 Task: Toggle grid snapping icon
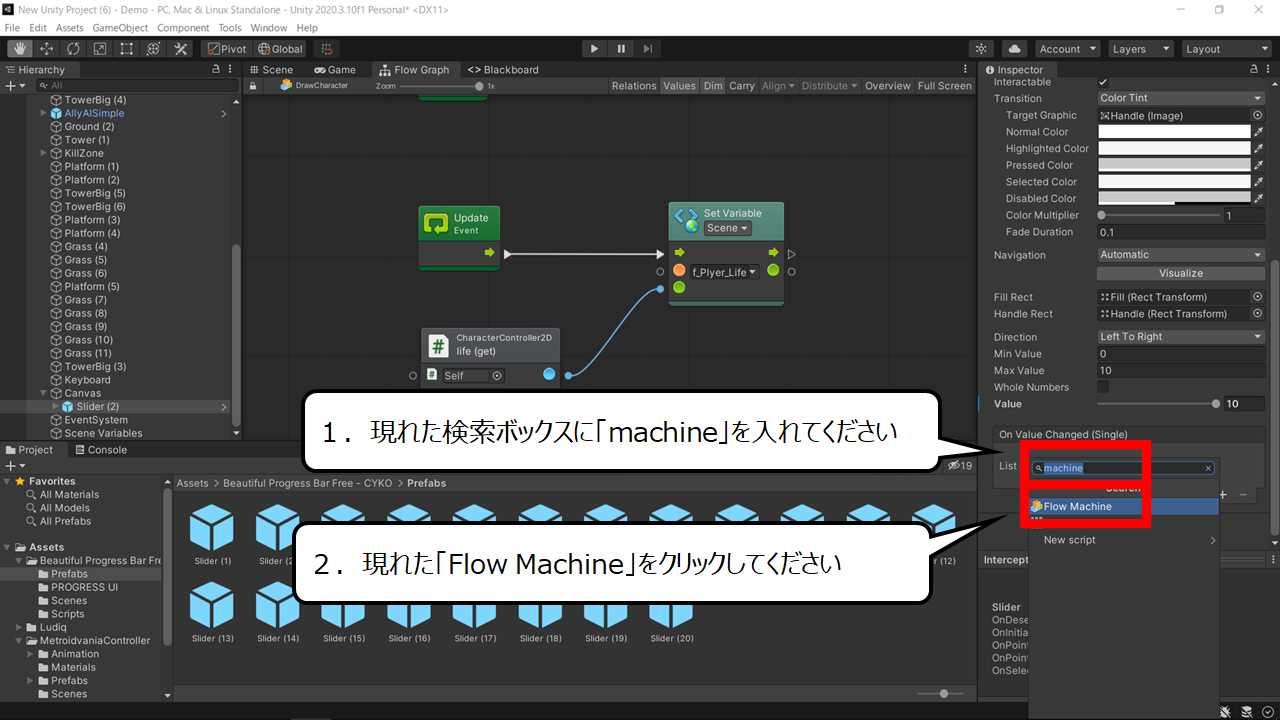[x=326, y=48]
